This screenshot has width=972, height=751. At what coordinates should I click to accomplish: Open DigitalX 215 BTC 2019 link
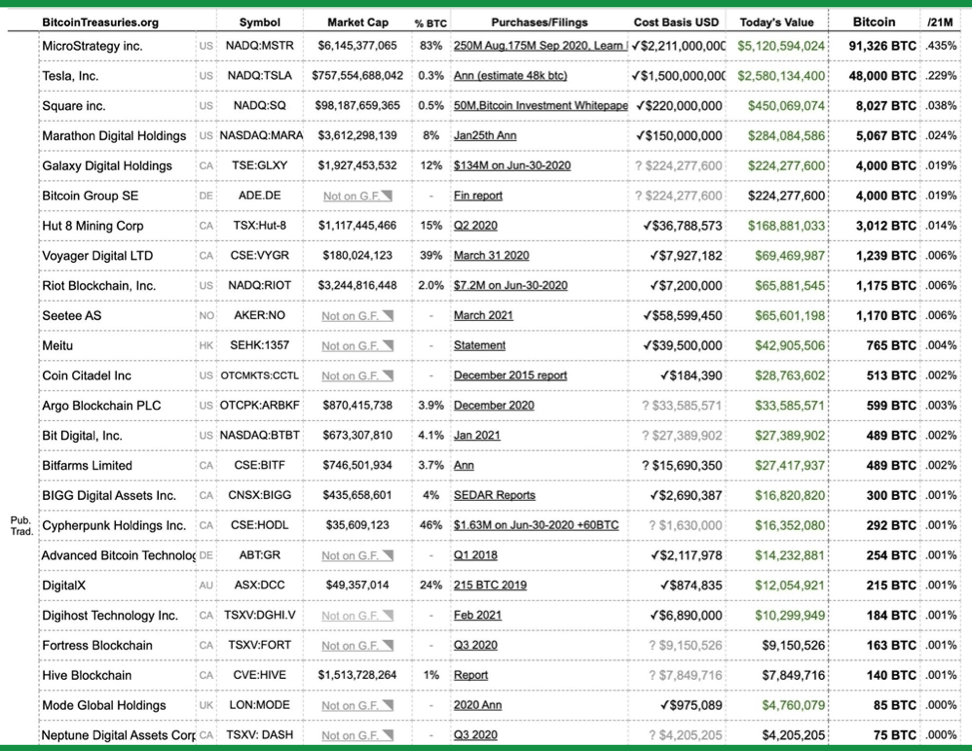pos(490,585)
